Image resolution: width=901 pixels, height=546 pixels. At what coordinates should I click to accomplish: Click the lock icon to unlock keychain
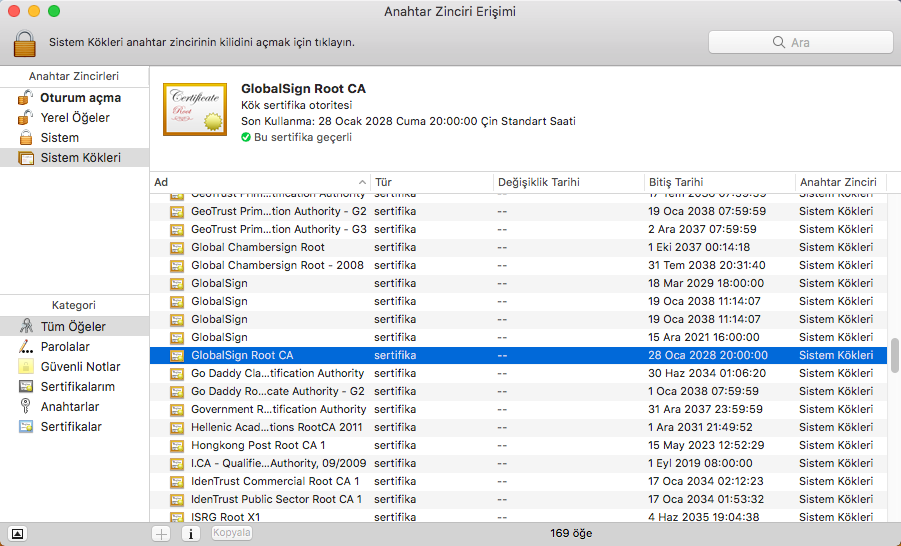click(25, 43)
